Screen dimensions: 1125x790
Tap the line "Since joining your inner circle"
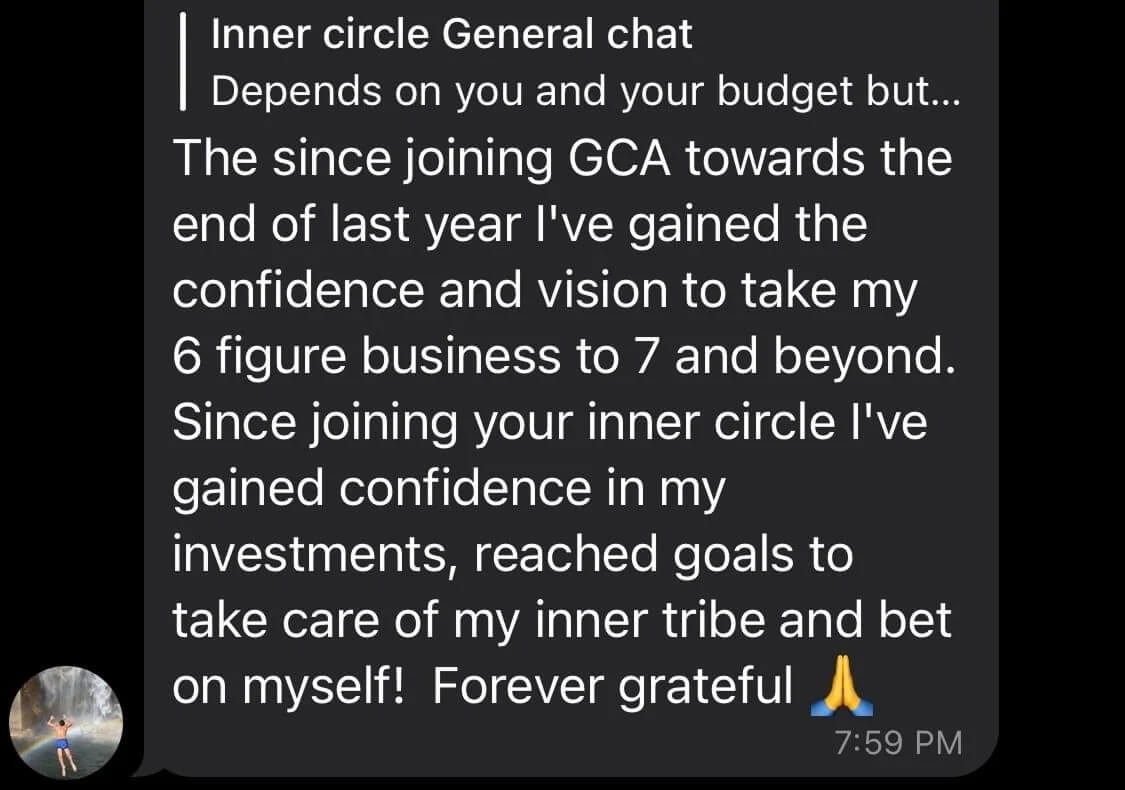point(550,424)
